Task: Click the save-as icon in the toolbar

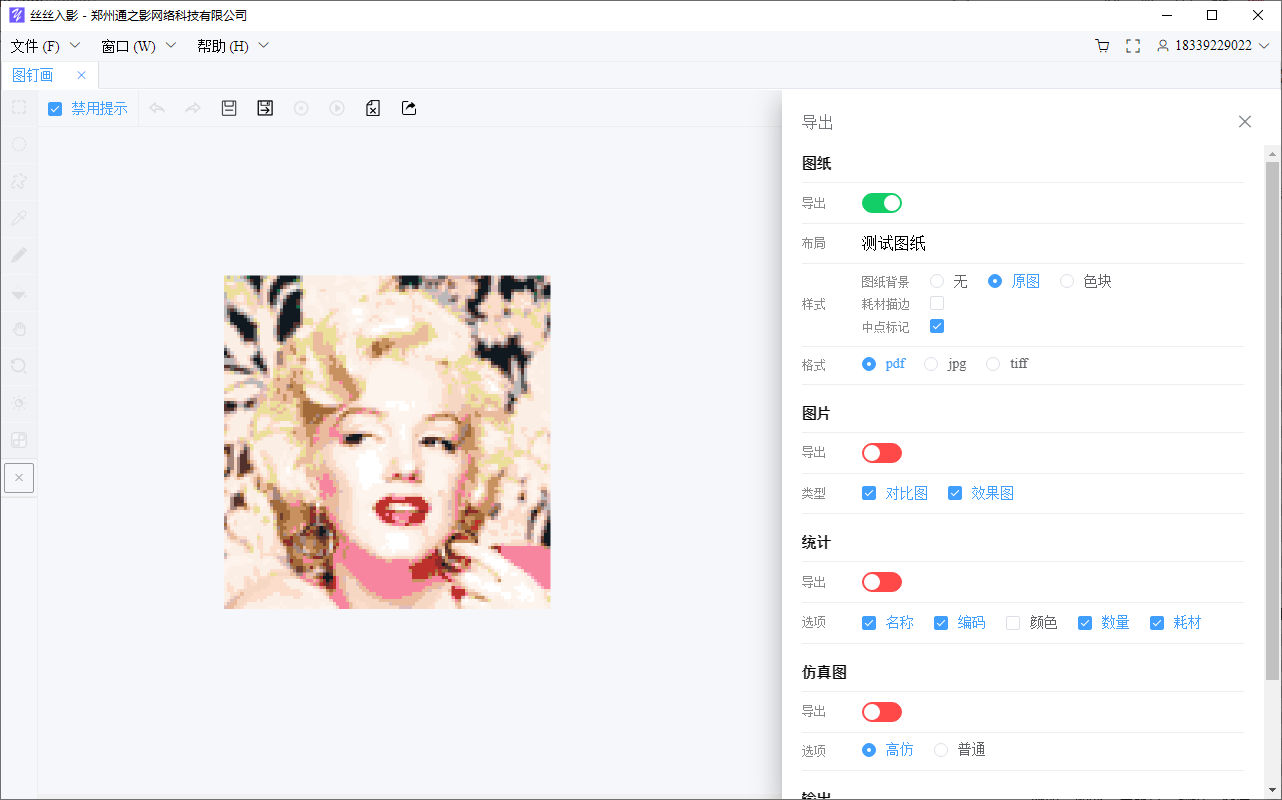Action: click(265, 108)
